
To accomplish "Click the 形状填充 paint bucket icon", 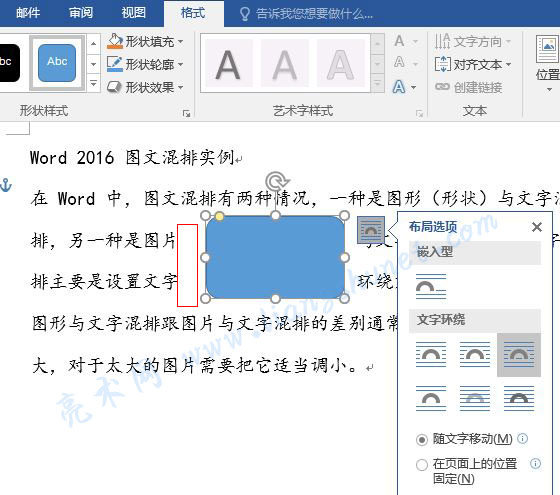I will 115,41.
